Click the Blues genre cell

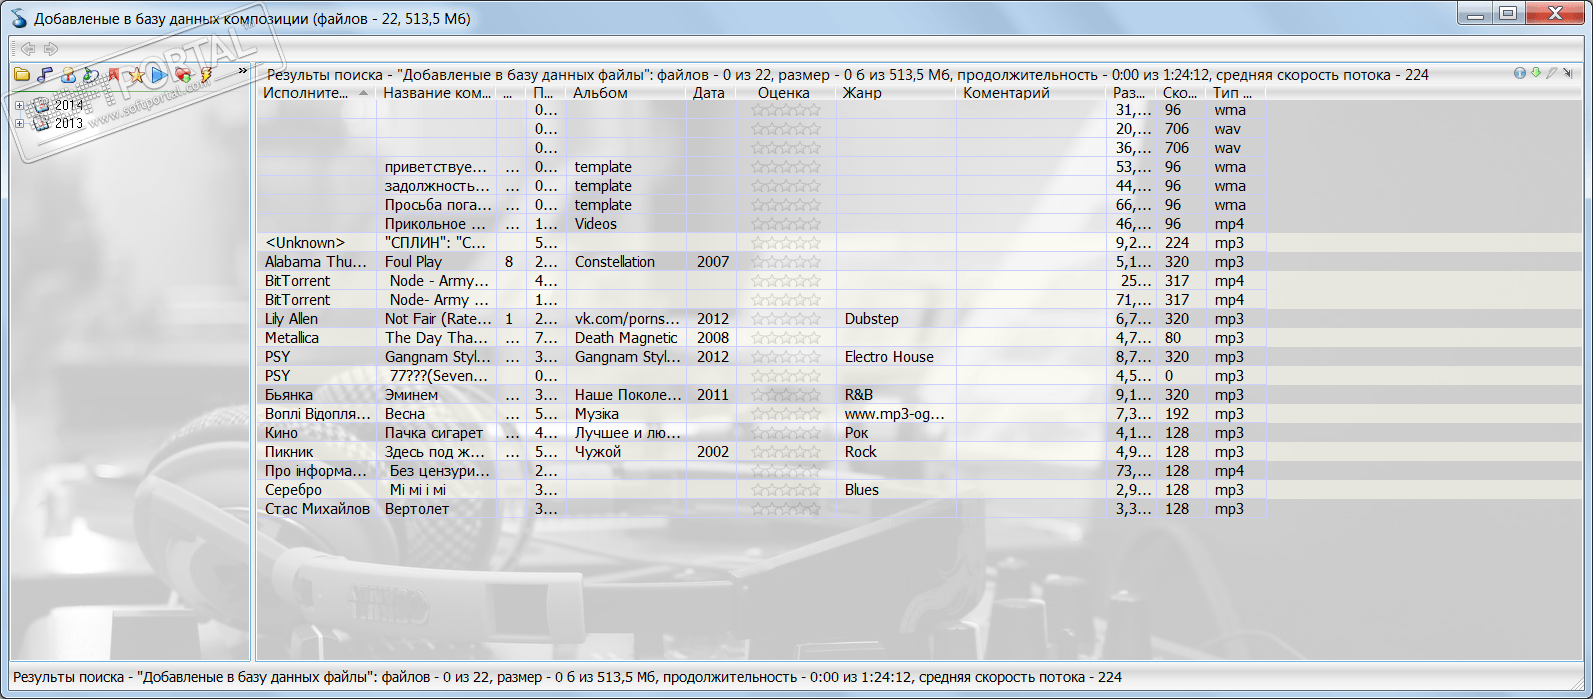896,490
